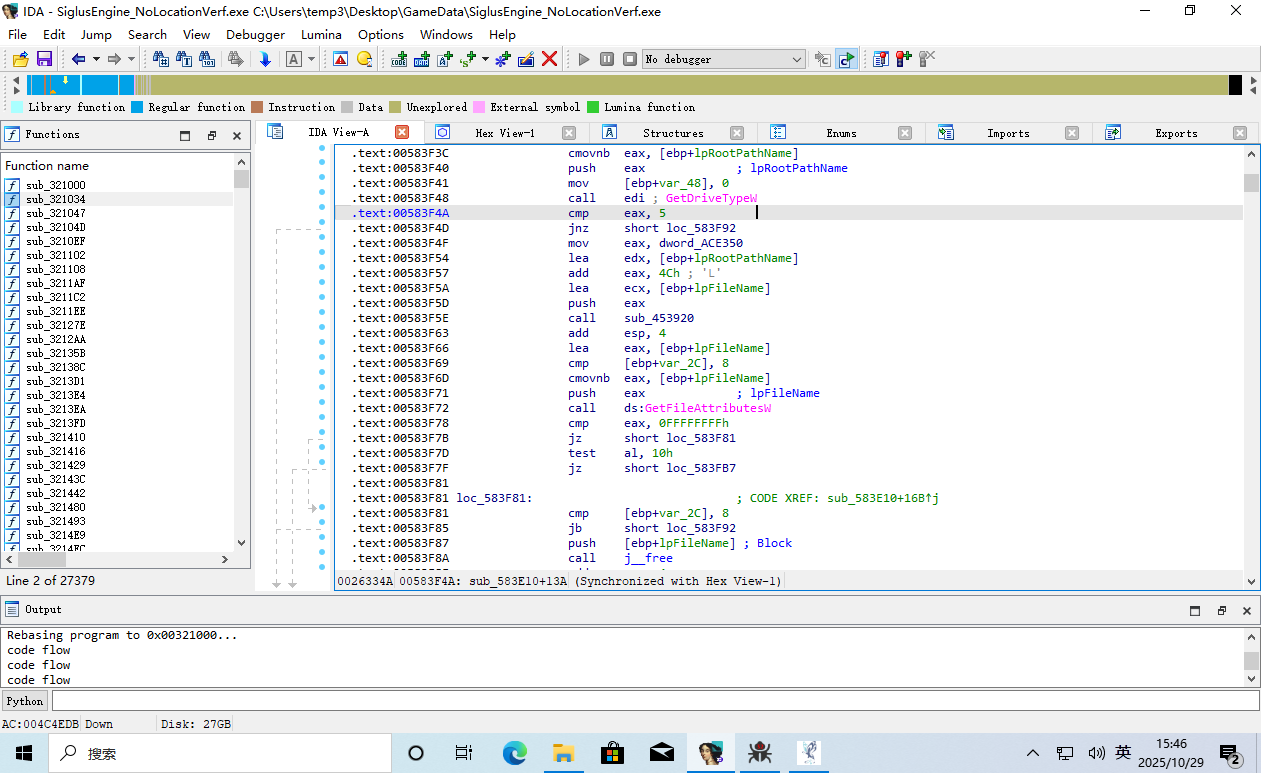
Task: Open the Debugger menu
Action: 255,34
